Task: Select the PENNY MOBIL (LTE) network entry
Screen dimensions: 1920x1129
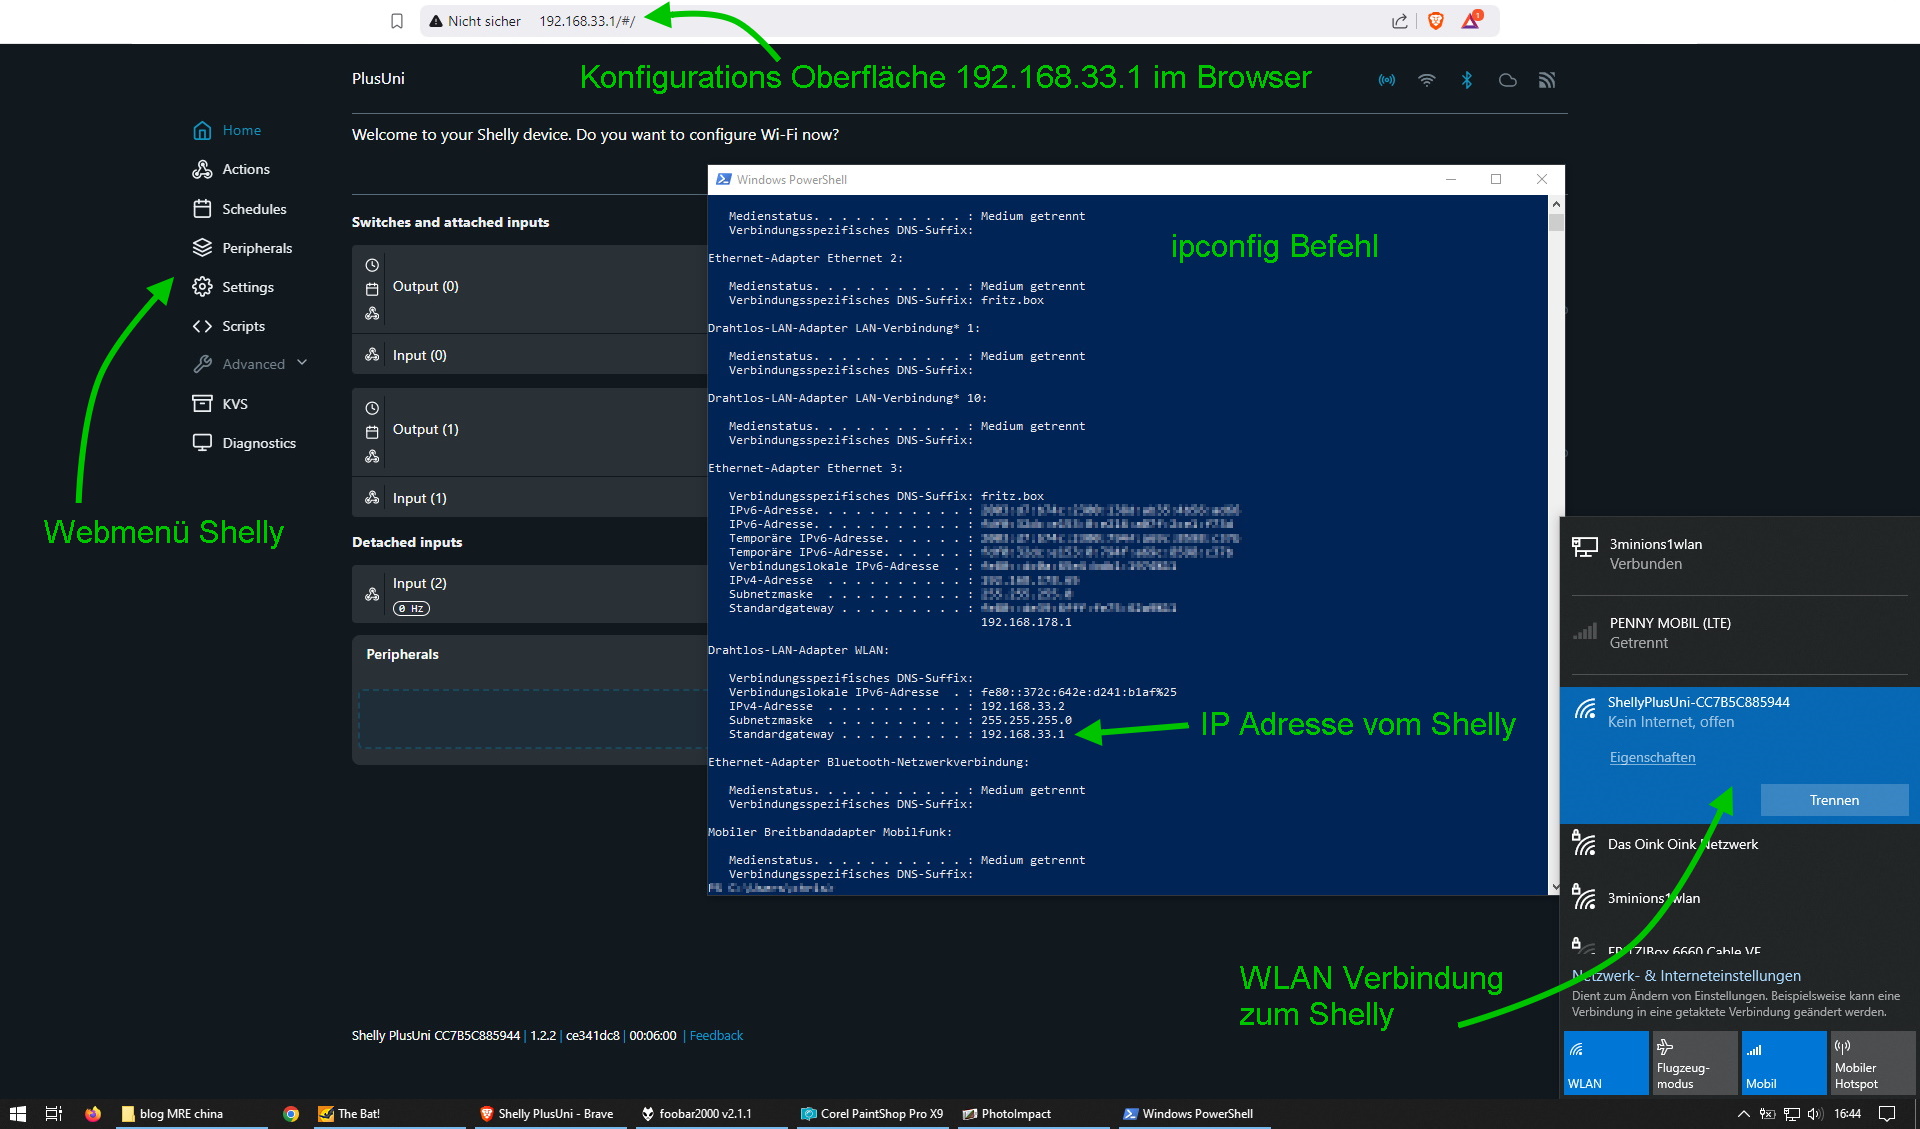Action: pos(1739,633)
